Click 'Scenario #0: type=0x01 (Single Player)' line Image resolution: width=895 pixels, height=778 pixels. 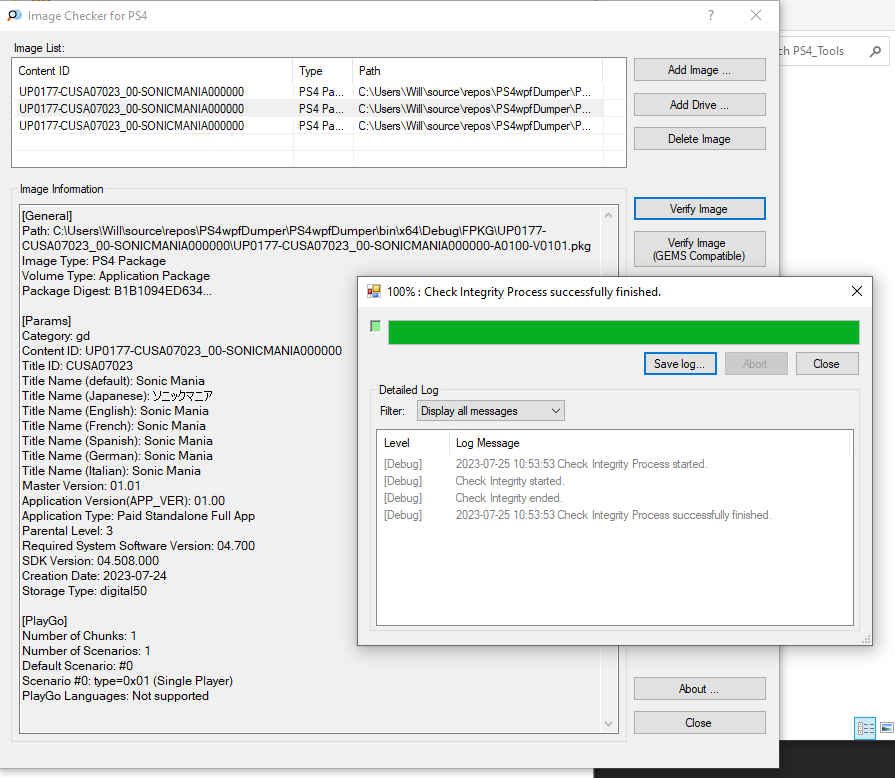pyautogui.click(x=127, y=681)
